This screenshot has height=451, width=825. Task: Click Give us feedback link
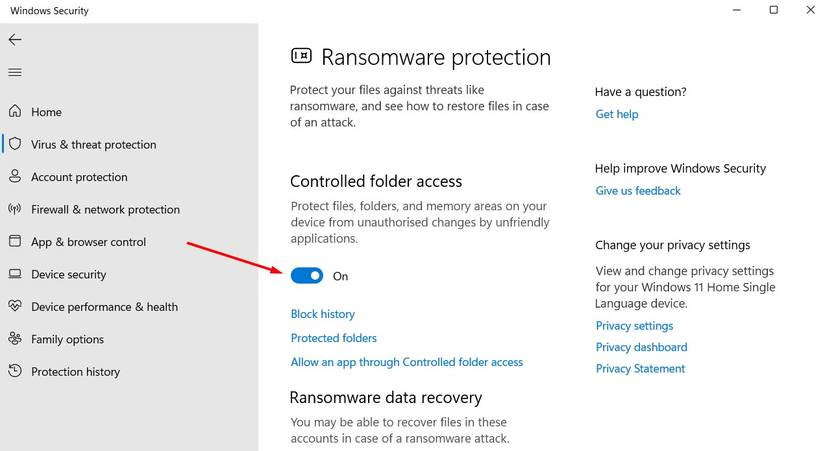point(637,191)
